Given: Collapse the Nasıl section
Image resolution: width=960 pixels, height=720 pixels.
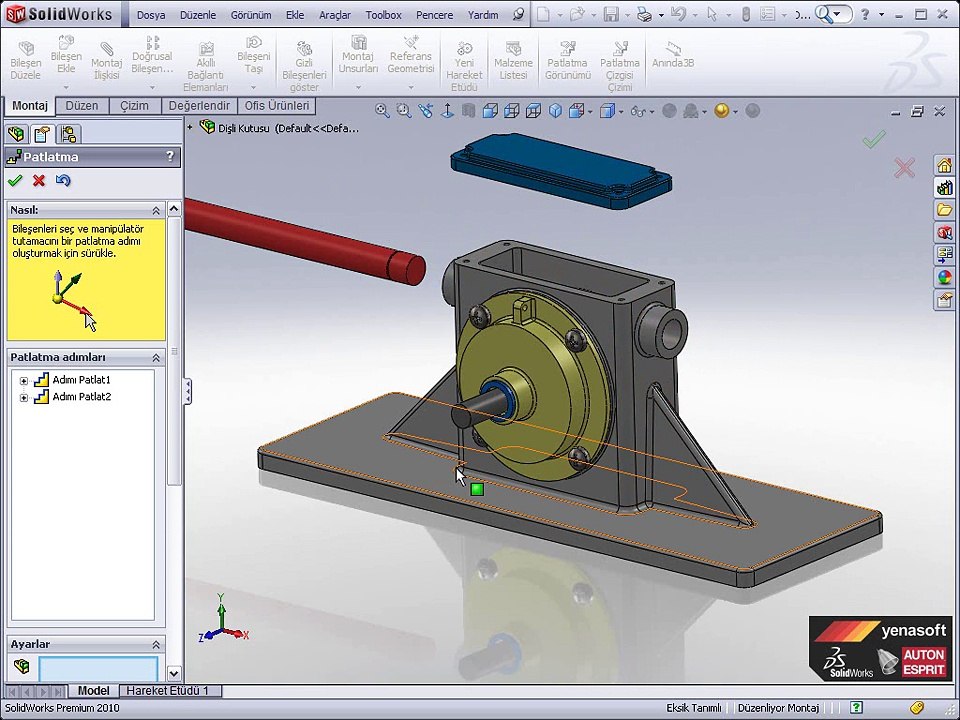Looking at the screenshot, I should tap(156, 211).
